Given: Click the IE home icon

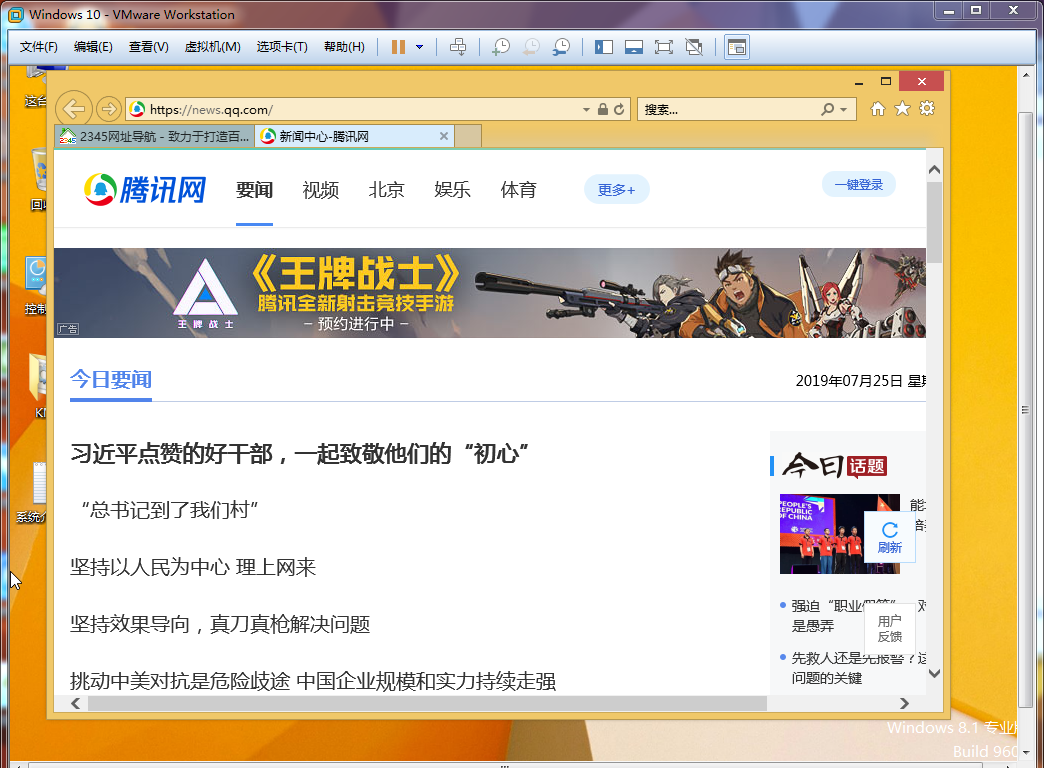Looking at the screenshot, I should pyautogui.click(x=878, y=109).
